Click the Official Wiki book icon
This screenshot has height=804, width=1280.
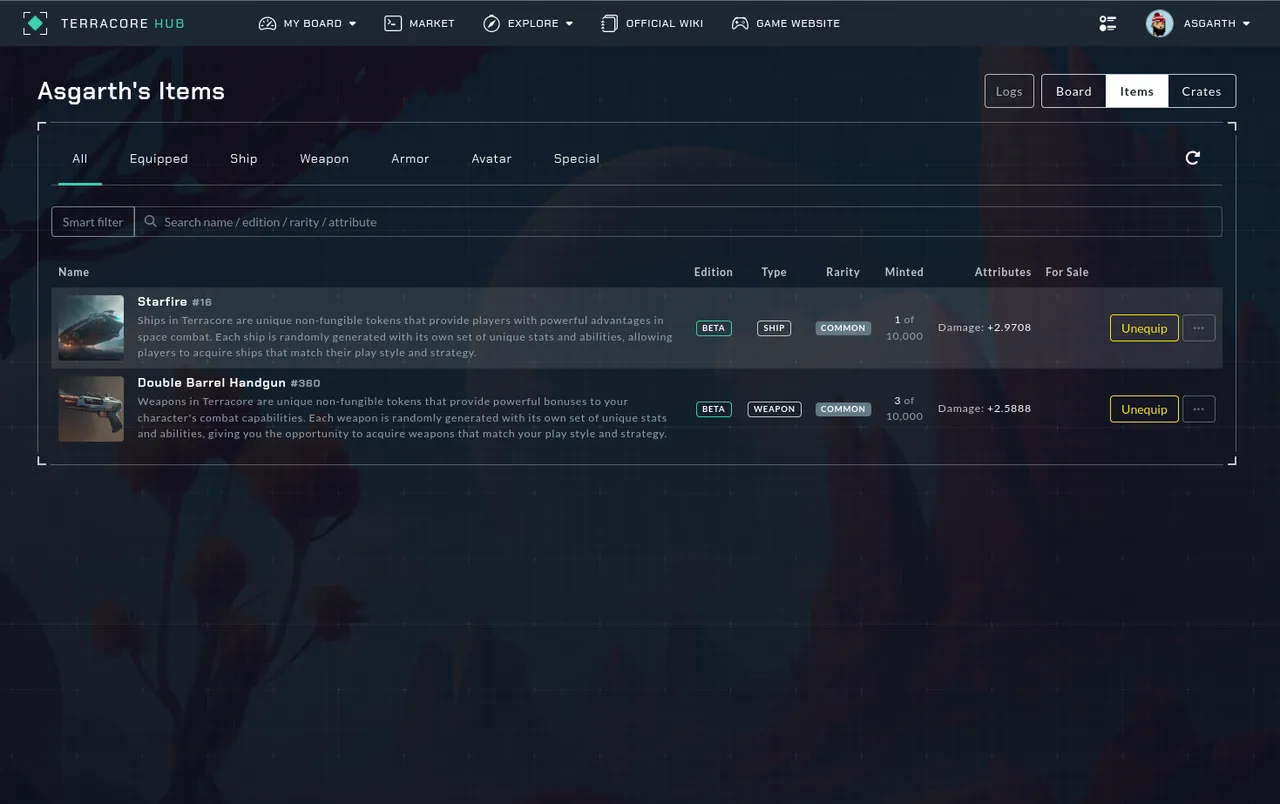click(609, 23)
